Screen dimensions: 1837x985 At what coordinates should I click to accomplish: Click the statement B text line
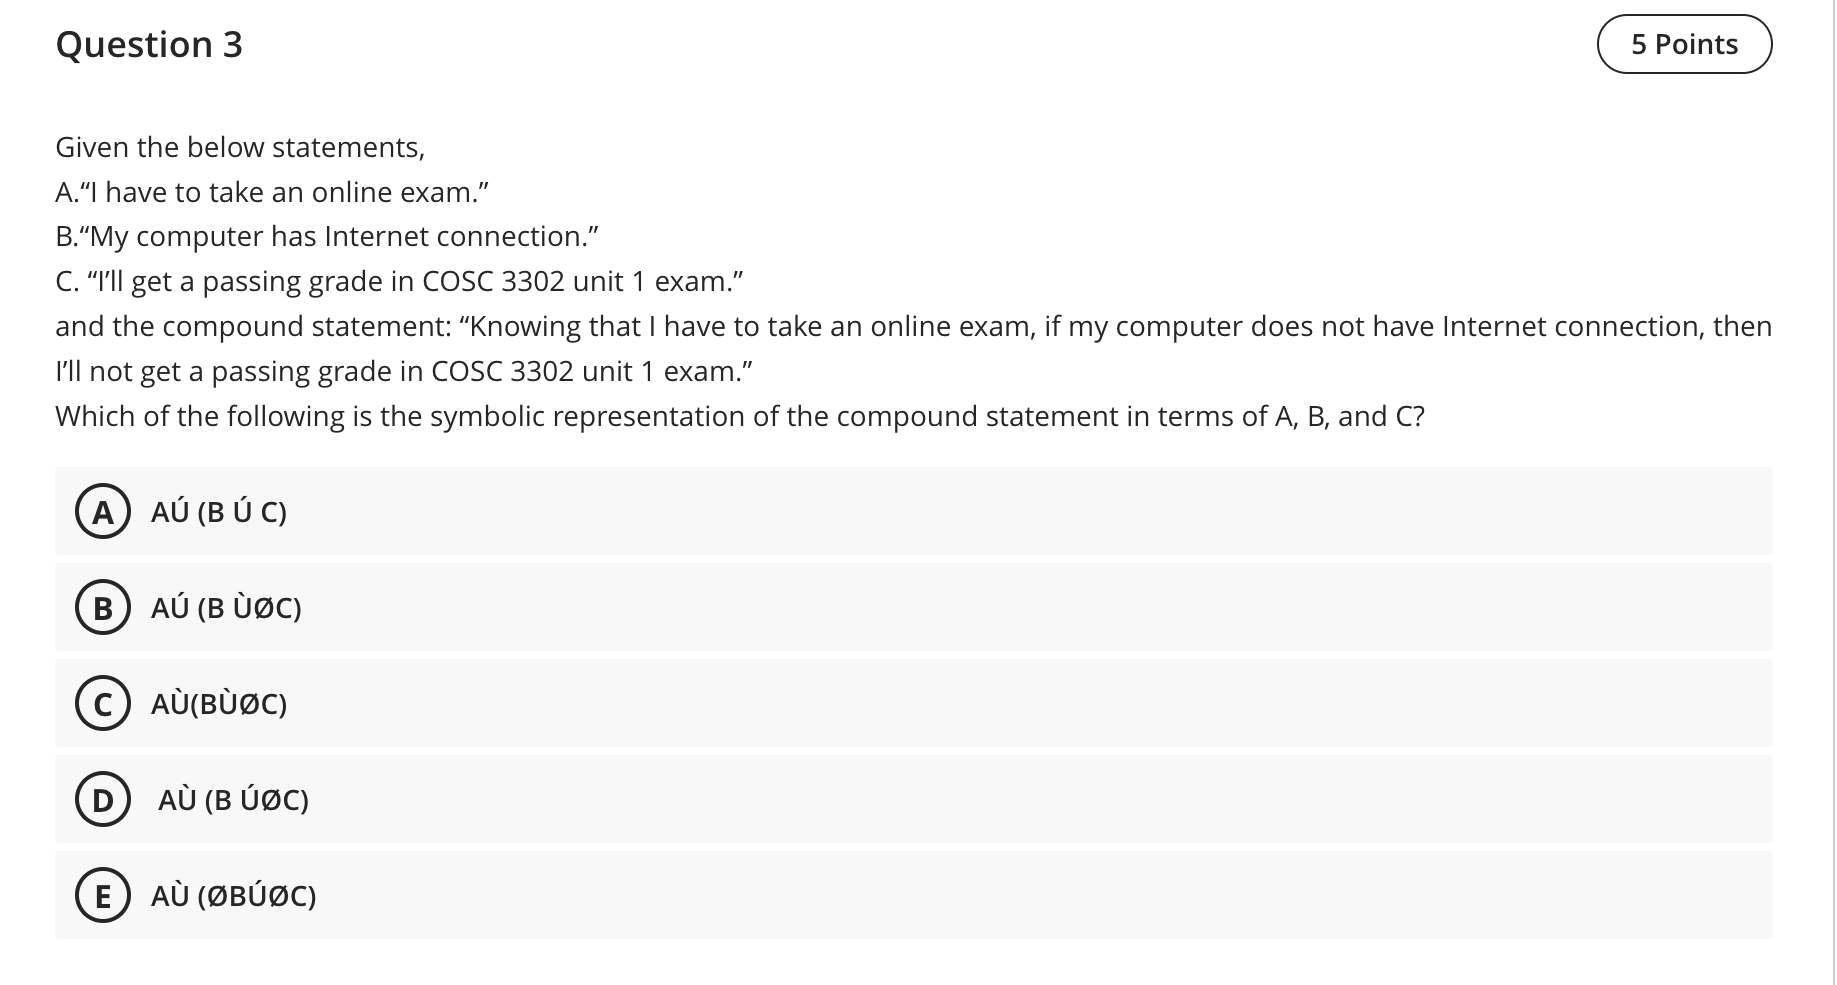pos(327,237)
